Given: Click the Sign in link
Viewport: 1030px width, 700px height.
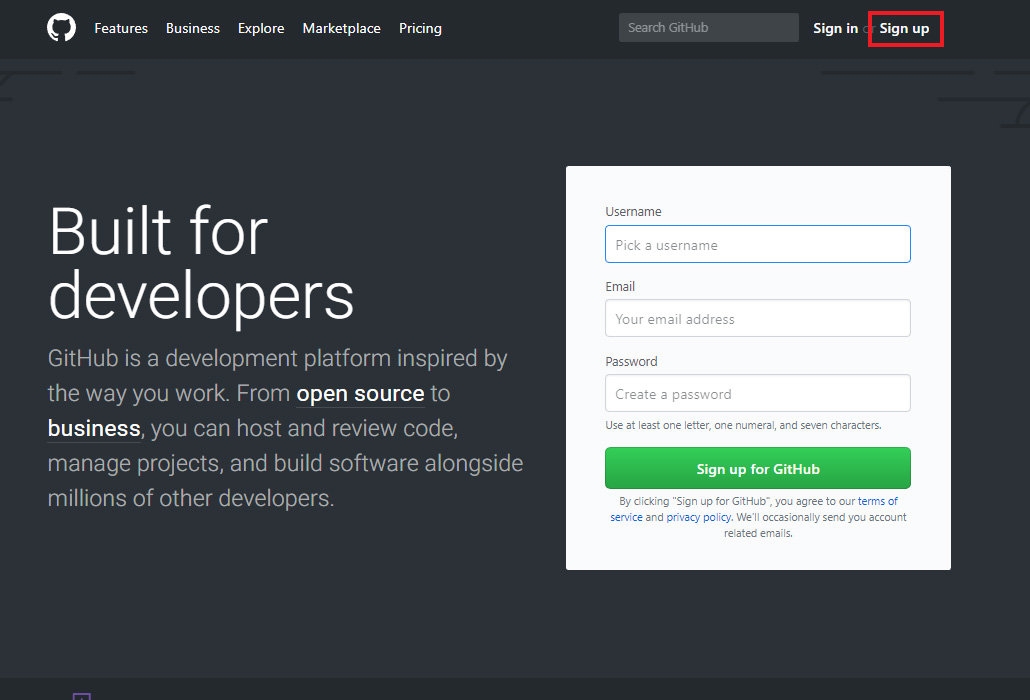Looking at the screenshot, I should pyautogui.click(x=835, y=29).
